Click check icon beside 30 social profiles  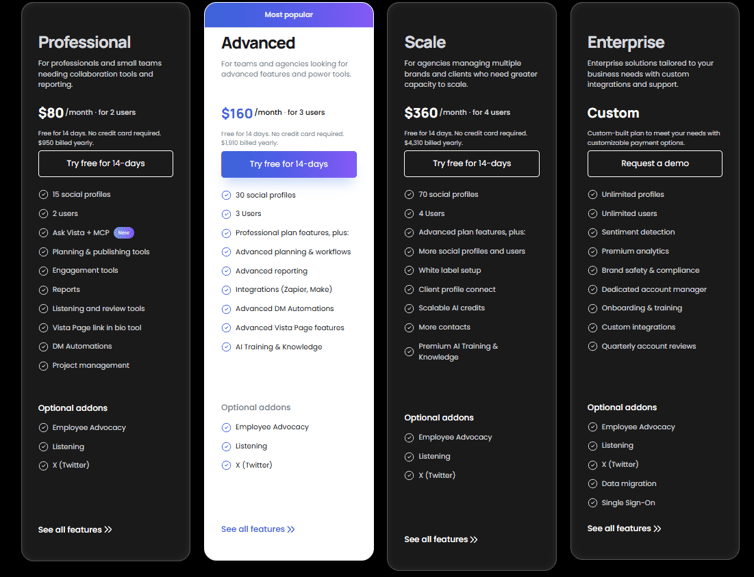[x=226, y=195]
